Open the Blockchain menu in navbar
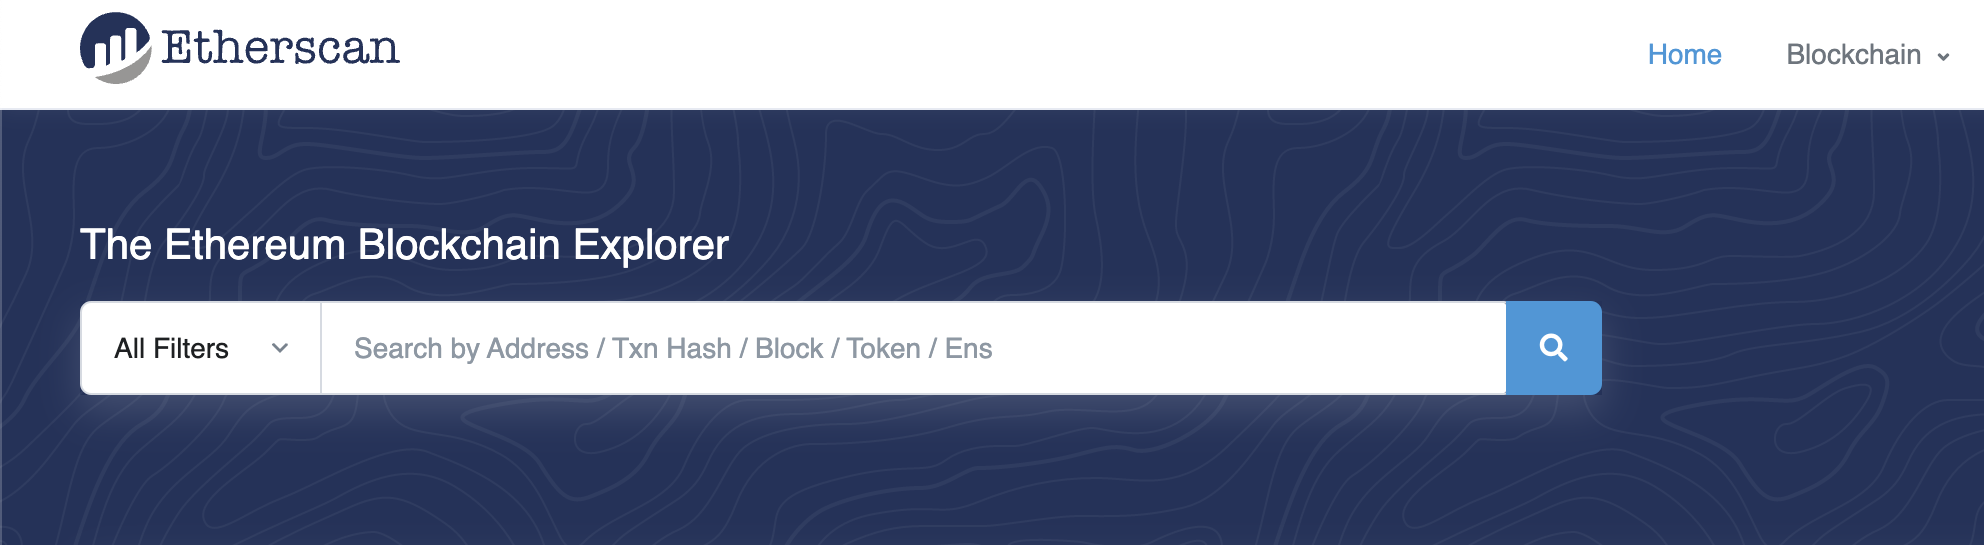This screenshot has width=1984, height=545. coord(1853,55)
